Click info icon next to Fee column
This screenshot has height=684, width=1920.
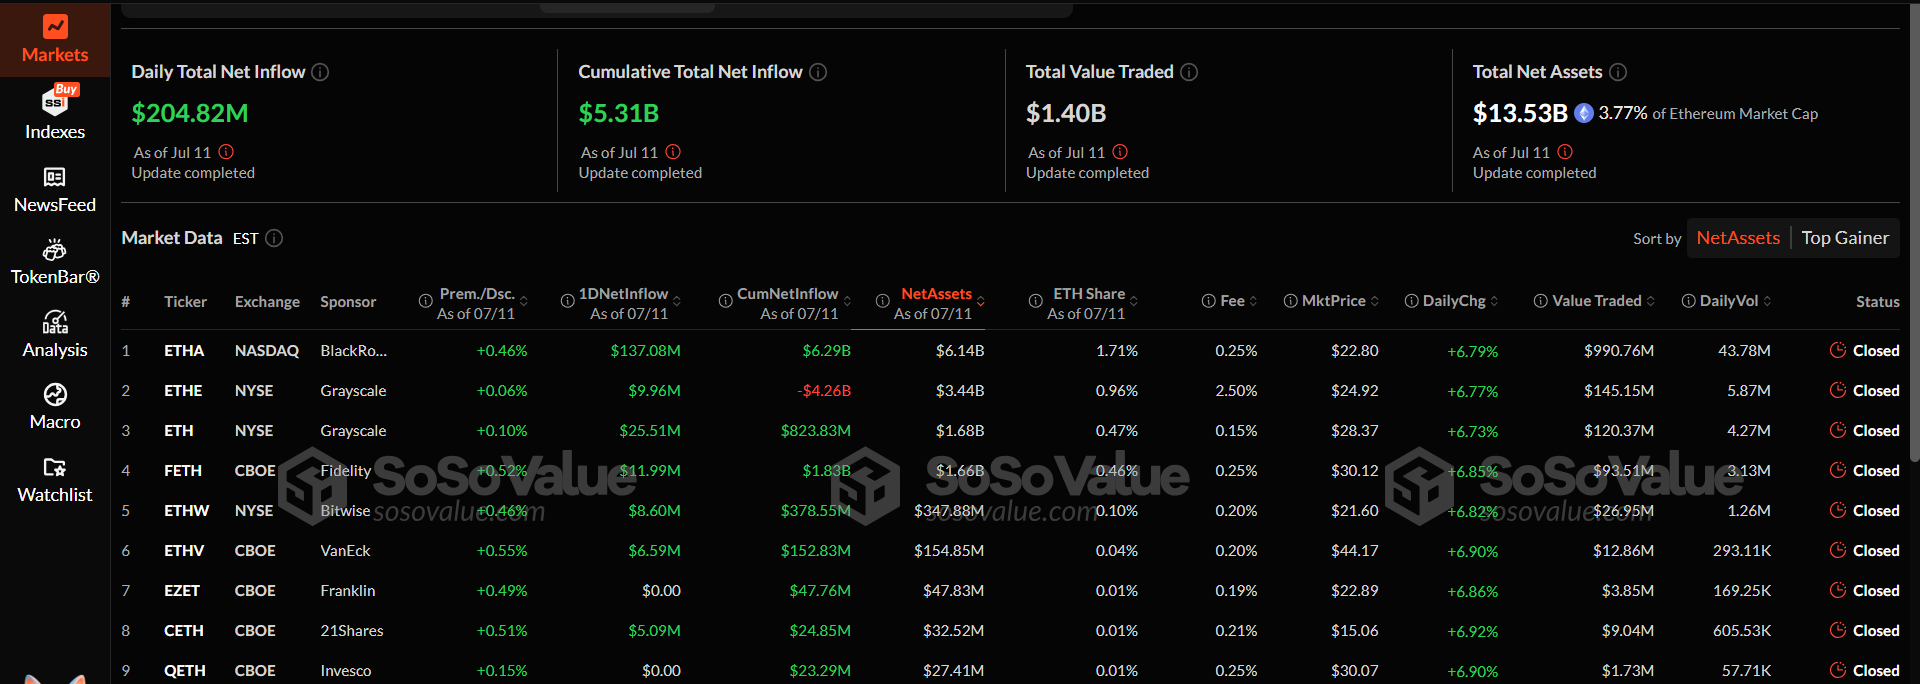pyautogui.click(x=1208, y=301)
